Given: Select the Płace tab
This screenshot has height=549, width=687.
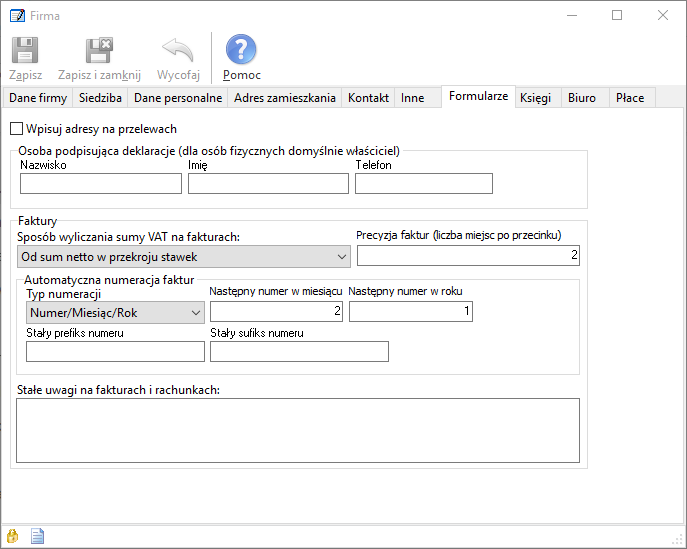Looking at the screenshot, I should click(630, 98).
